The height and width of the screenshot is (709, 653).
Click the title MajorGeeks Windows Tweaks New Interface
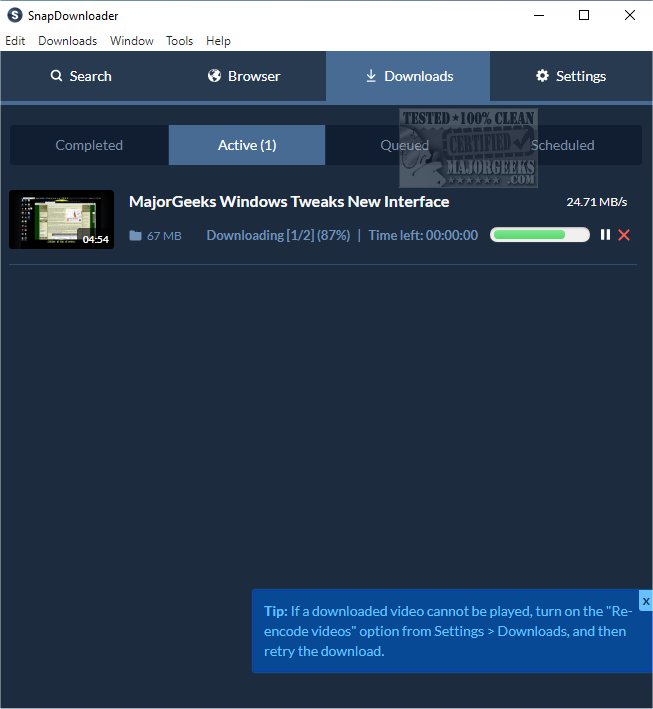point(289,202)
